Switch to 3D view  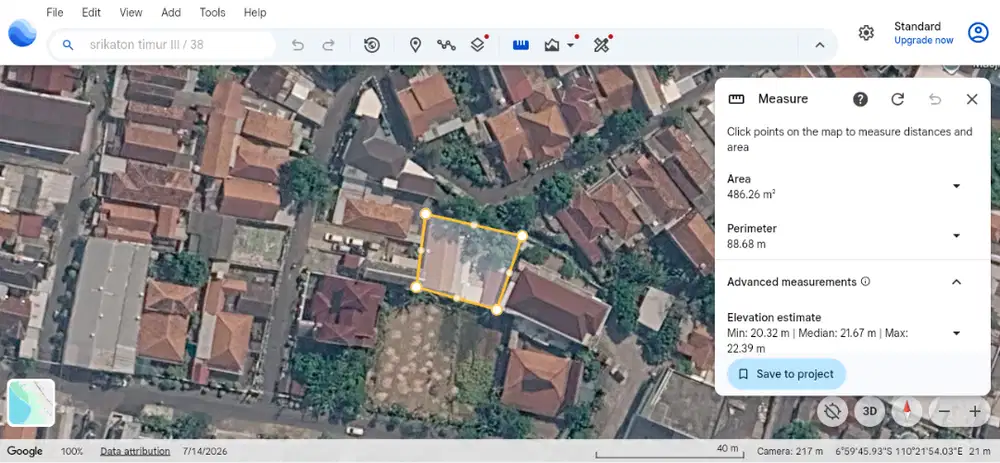click(869, 411)
